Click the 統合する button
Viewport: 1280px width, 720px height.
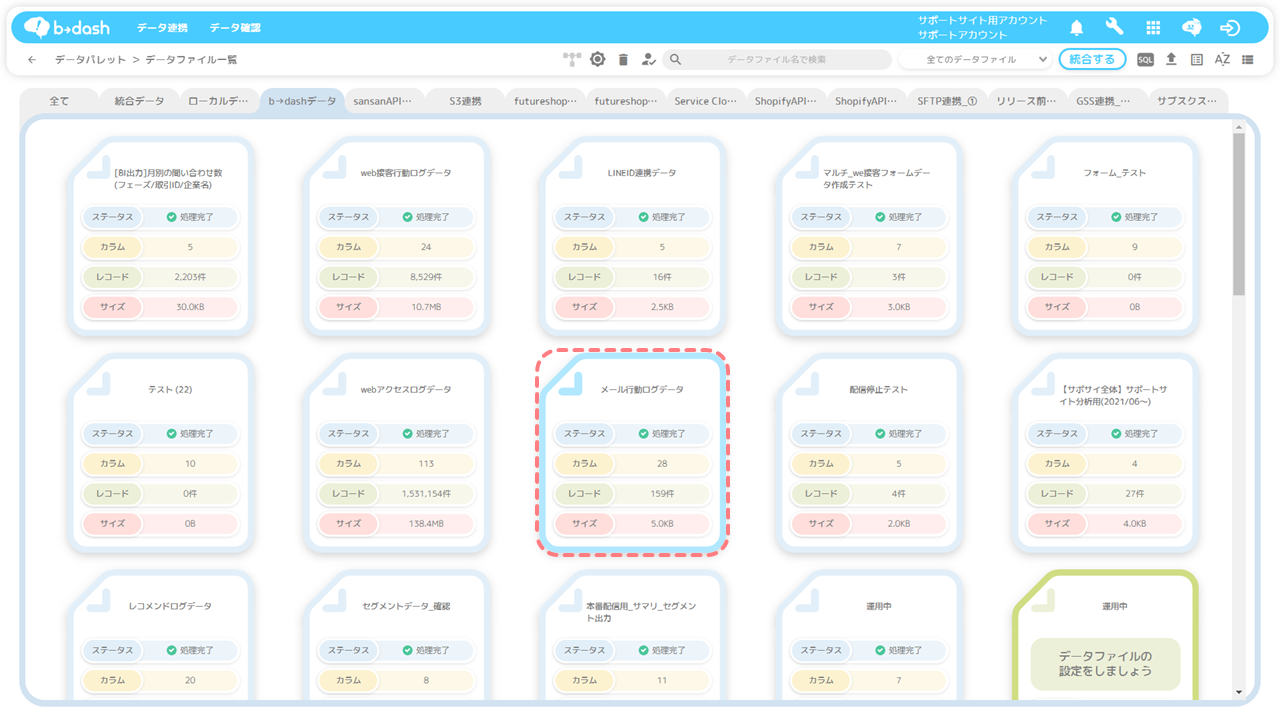coord(1092,60)
